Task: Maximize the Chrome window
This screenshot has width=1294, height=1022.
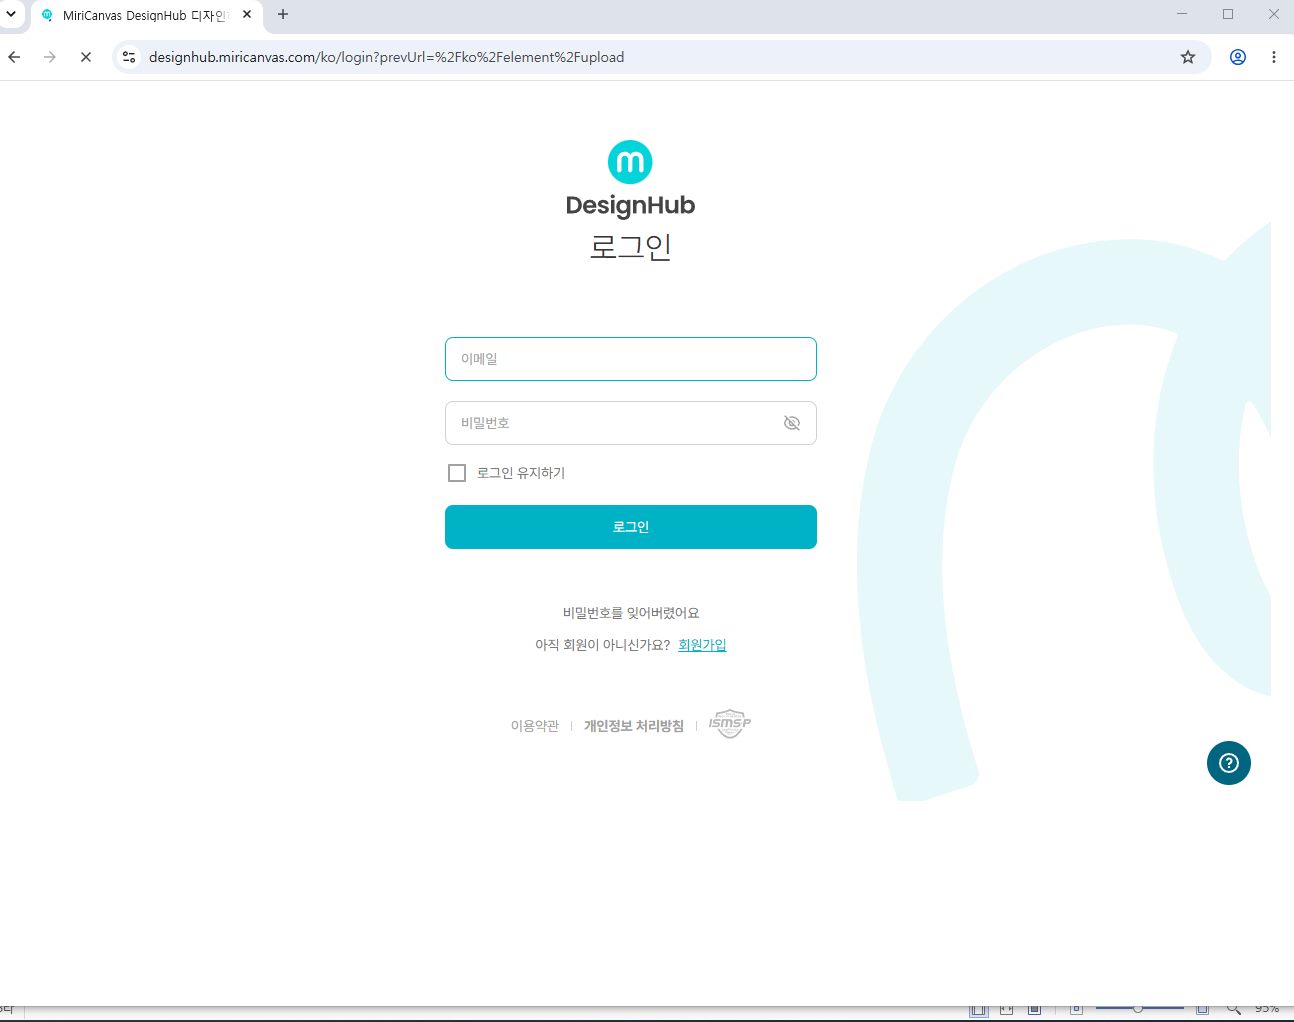Action: coord(1228,14)
